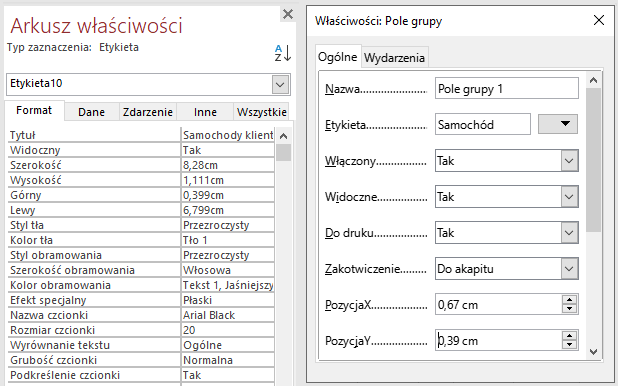This screenshot has height=386, width=618.
Task: Click the PozycjaX value field 0,67 cm
Action: [x=499, y=304]
